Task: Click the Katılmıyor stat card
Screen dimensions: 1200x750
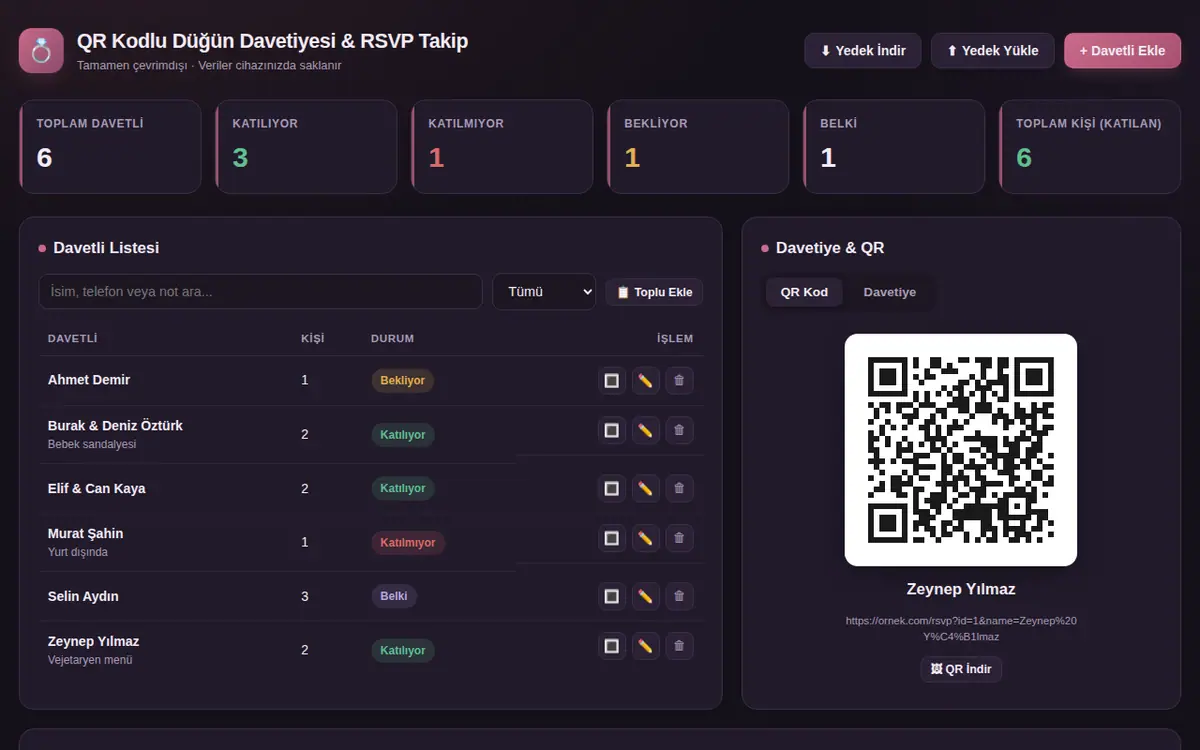Action: (x=502, y=146)
